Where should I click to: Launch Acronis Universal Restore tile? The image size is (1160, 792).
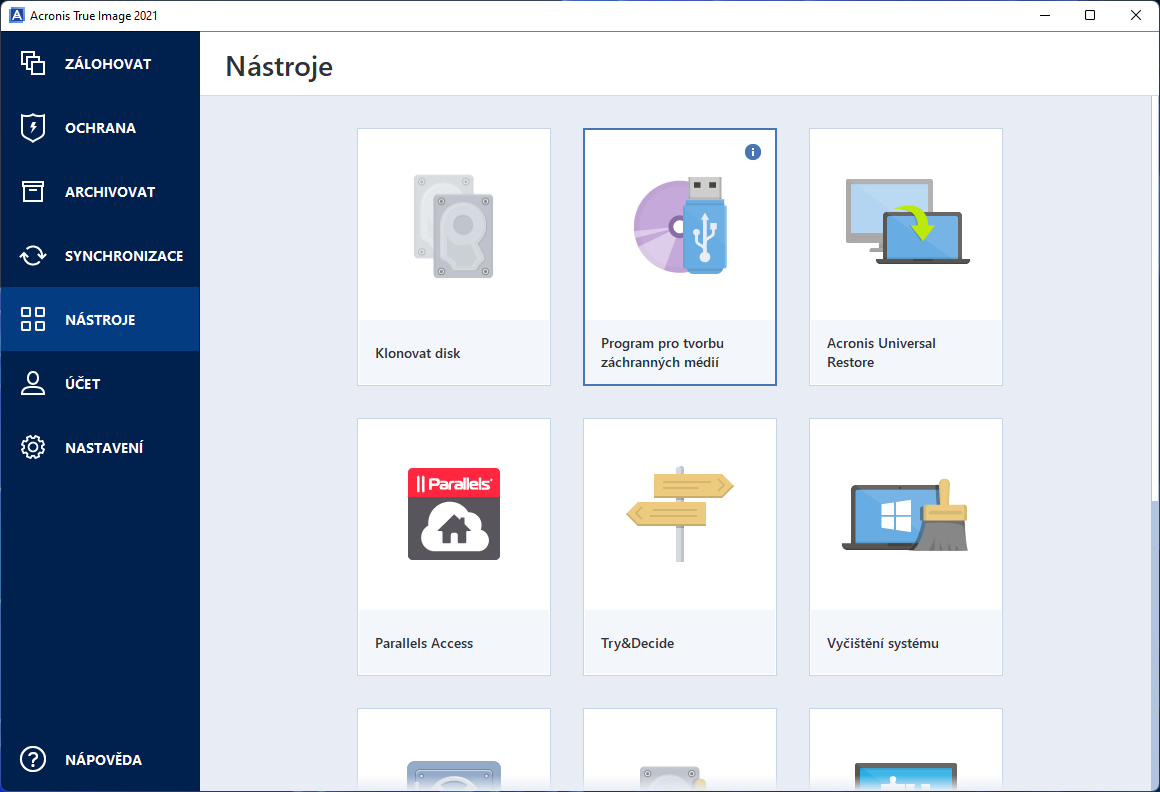click(x=906, y=257)
